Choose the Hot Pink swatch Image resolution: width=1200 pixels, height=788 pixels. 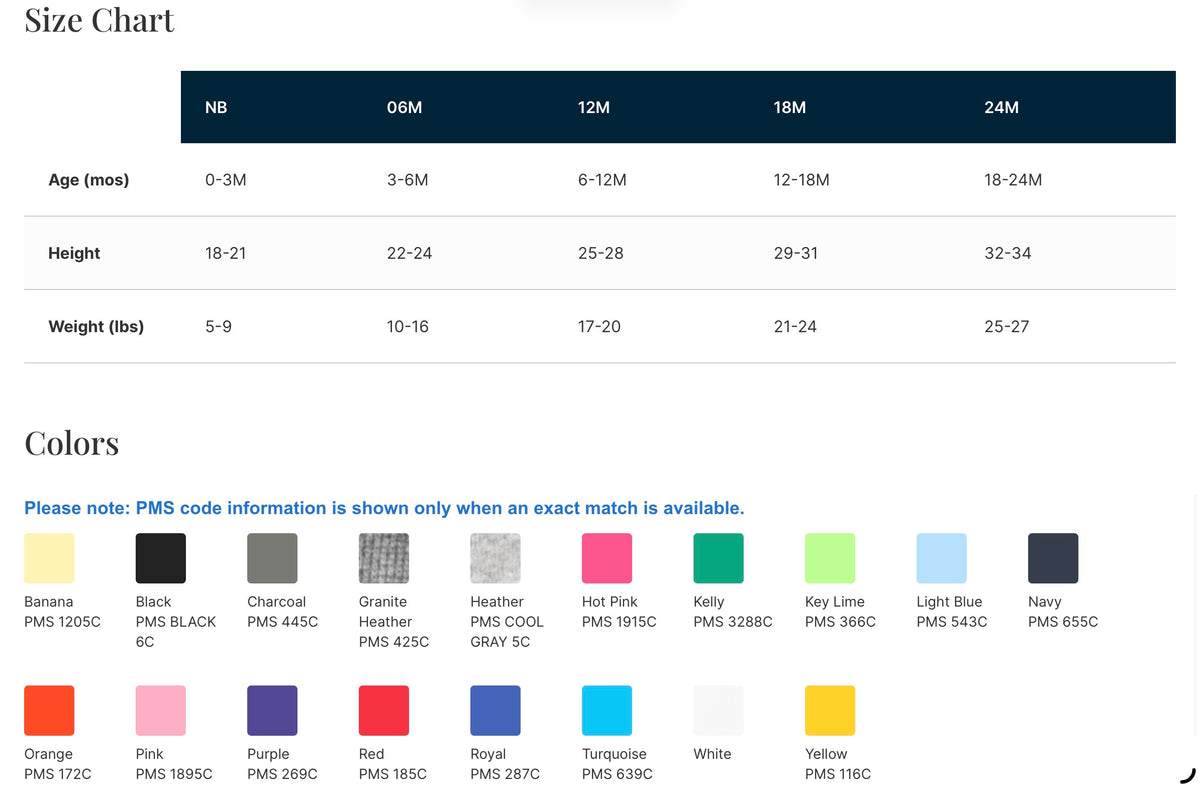pos(607,558)
